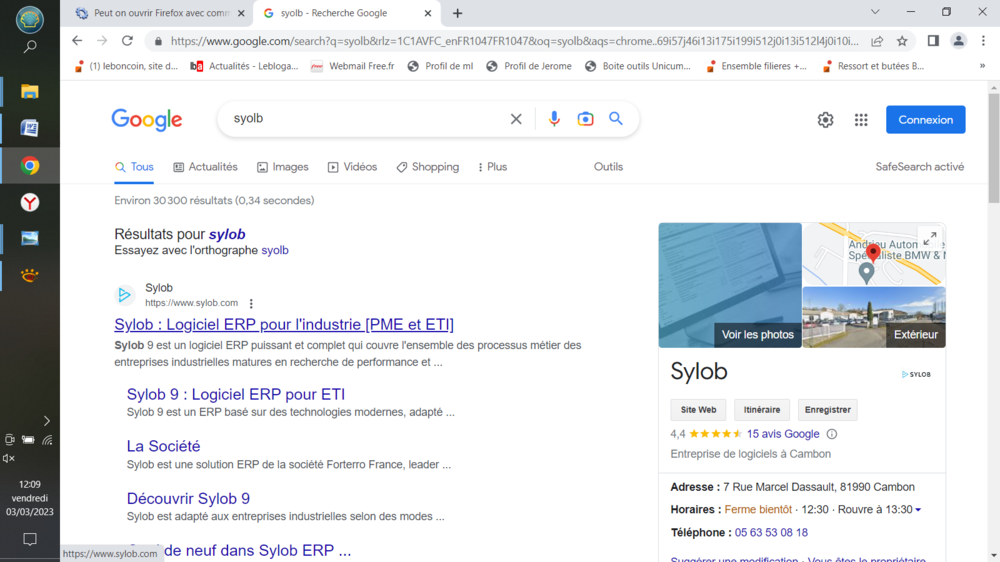Open the Sylob ERP main result link

pos(284,325)
